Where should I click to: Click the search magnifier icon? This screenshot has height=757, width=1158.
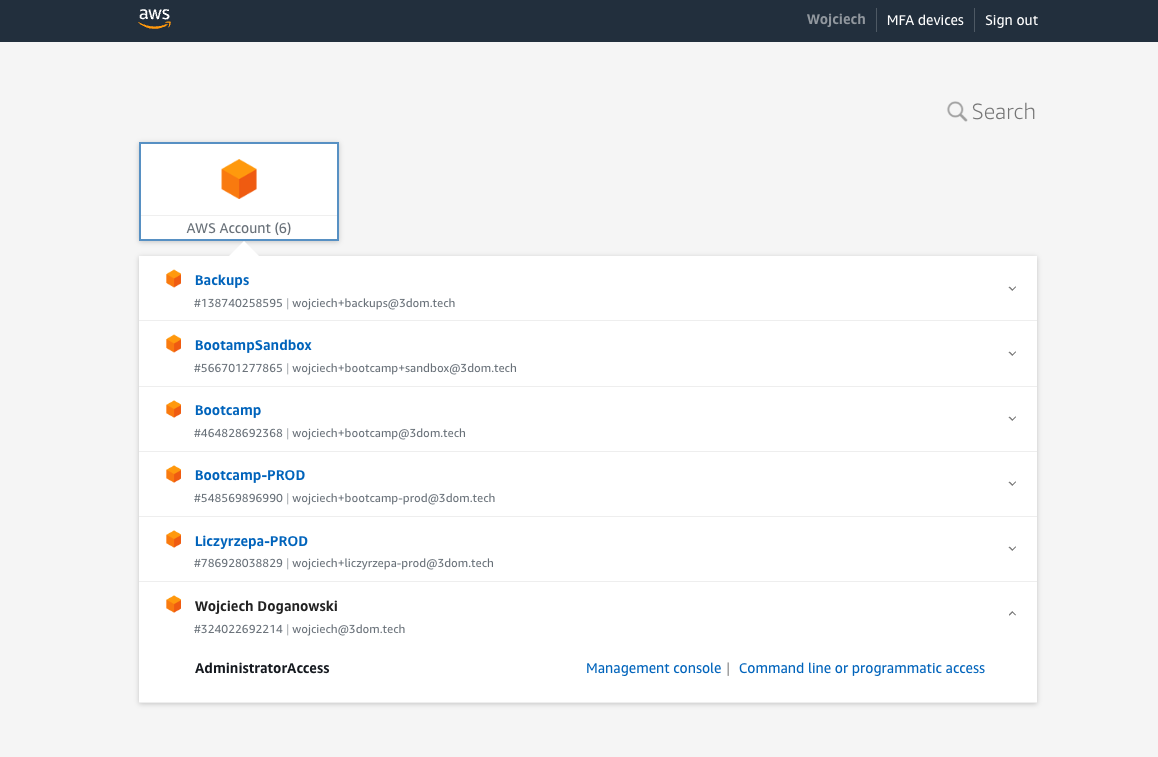[956, 112]
